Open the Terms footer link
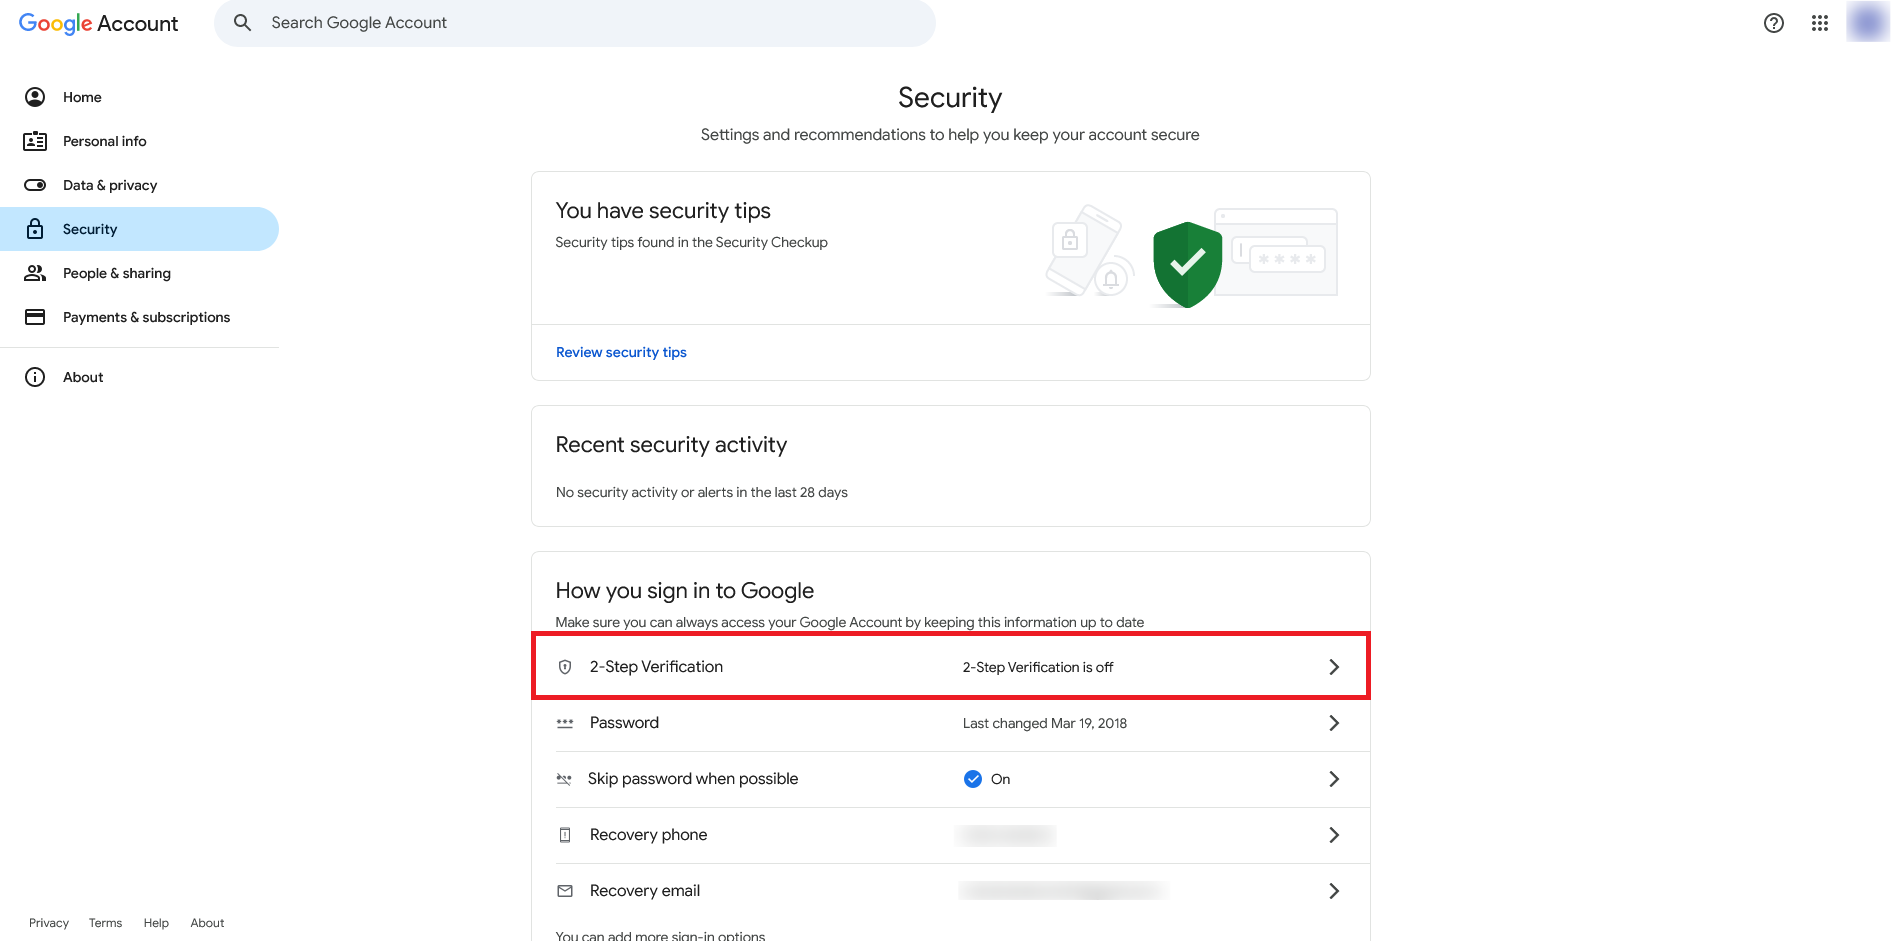This screenshot has height=942, width=1898. point(105,923)
